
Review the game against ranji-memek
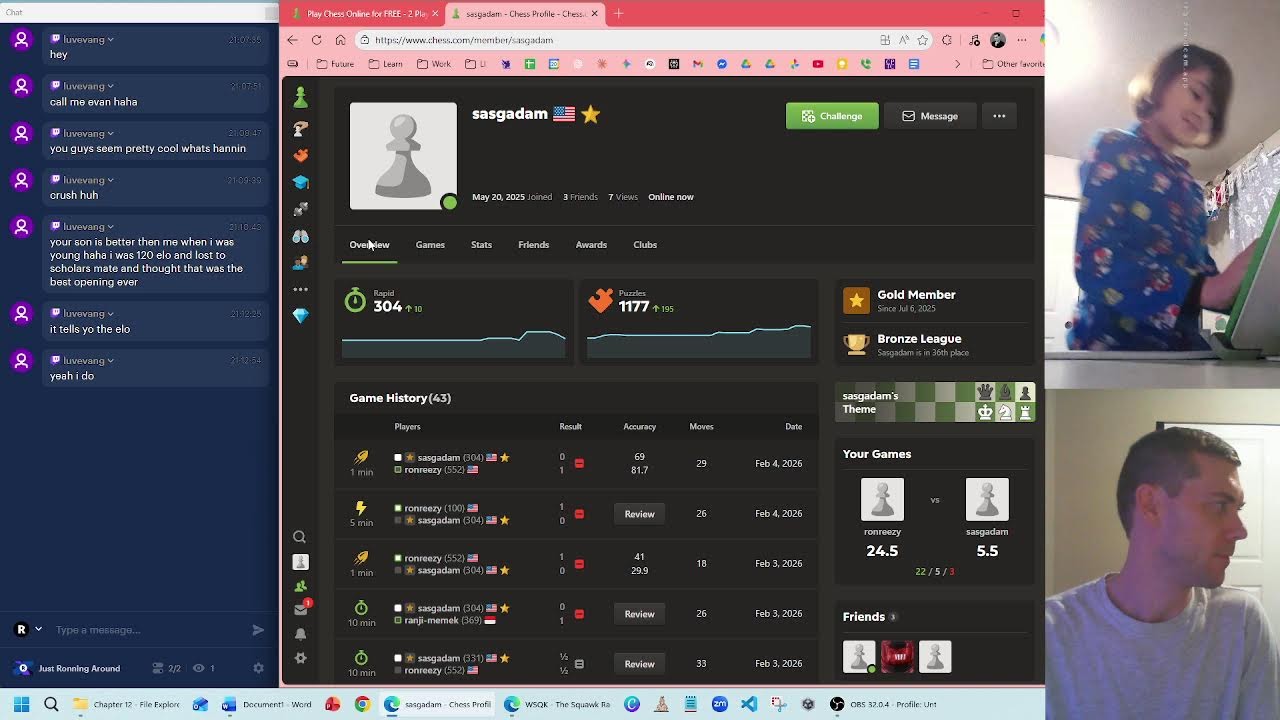coord(639,614)
